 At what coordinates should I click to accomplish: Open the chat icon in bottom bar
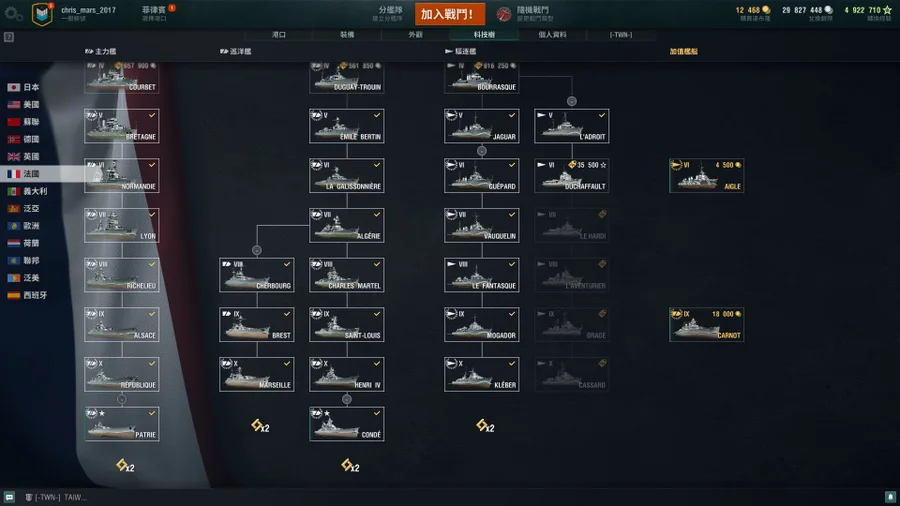tap(9, 497)
